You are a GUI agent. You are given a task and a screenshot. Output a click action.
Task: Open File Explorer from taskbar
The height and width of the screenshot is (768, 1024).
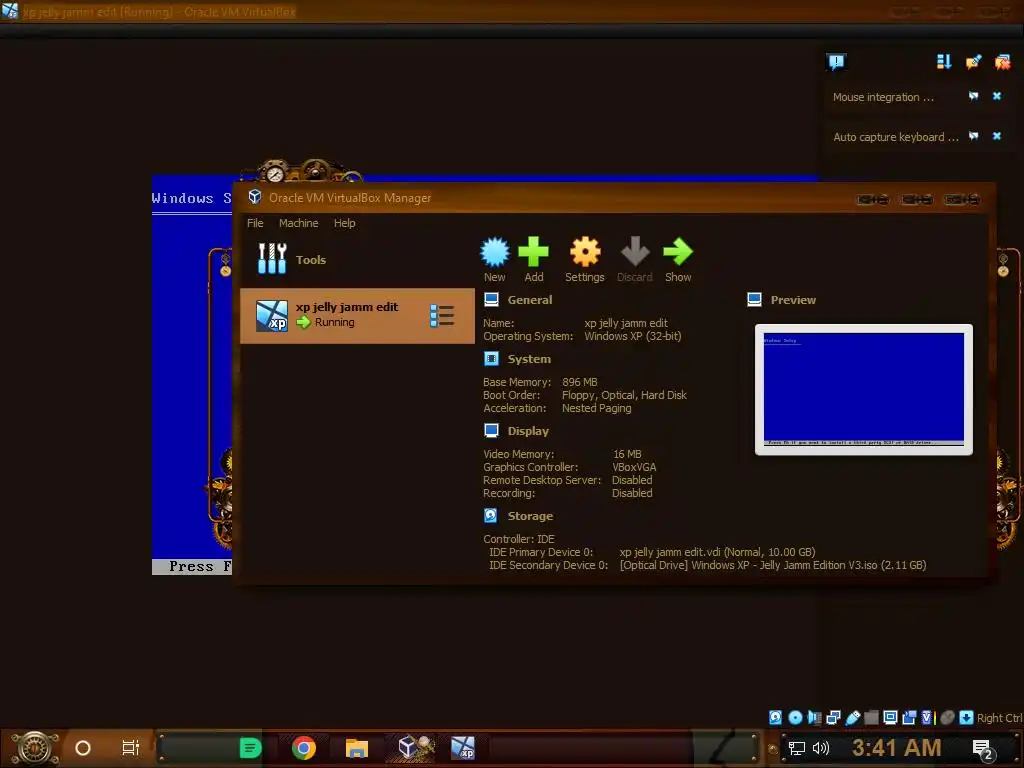click(357, 748)
